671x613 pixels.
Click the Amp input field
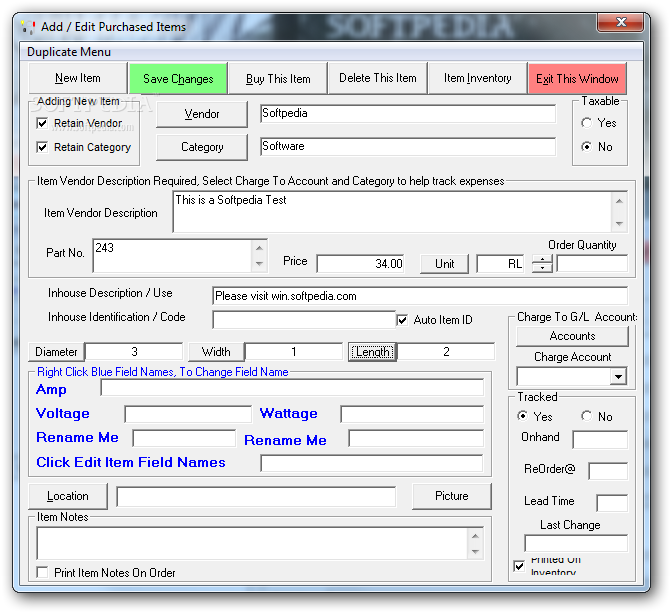[x=292, y=388]
